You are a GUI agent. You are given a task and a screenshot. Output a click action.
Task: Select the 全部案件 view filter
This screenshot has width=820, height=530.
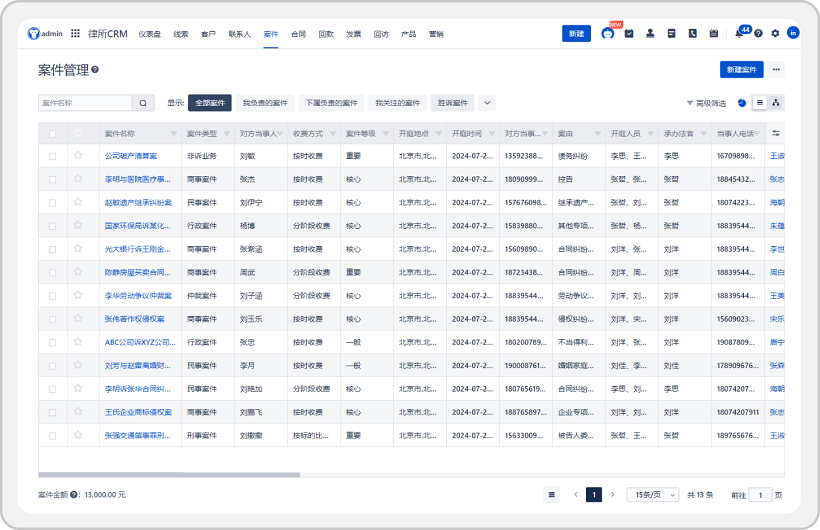click(x=210, y=103)
